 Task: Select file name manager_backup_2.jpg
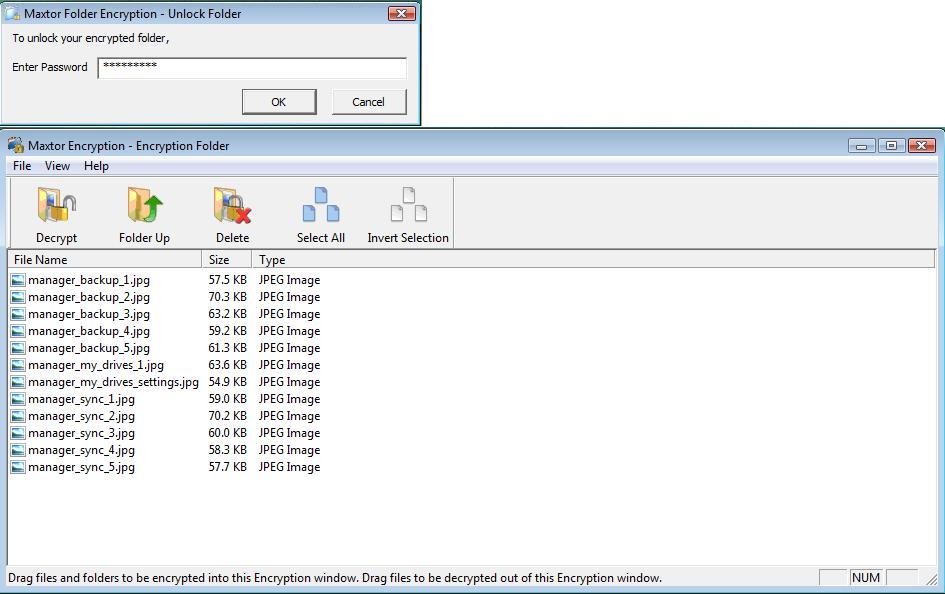[89, 297]
